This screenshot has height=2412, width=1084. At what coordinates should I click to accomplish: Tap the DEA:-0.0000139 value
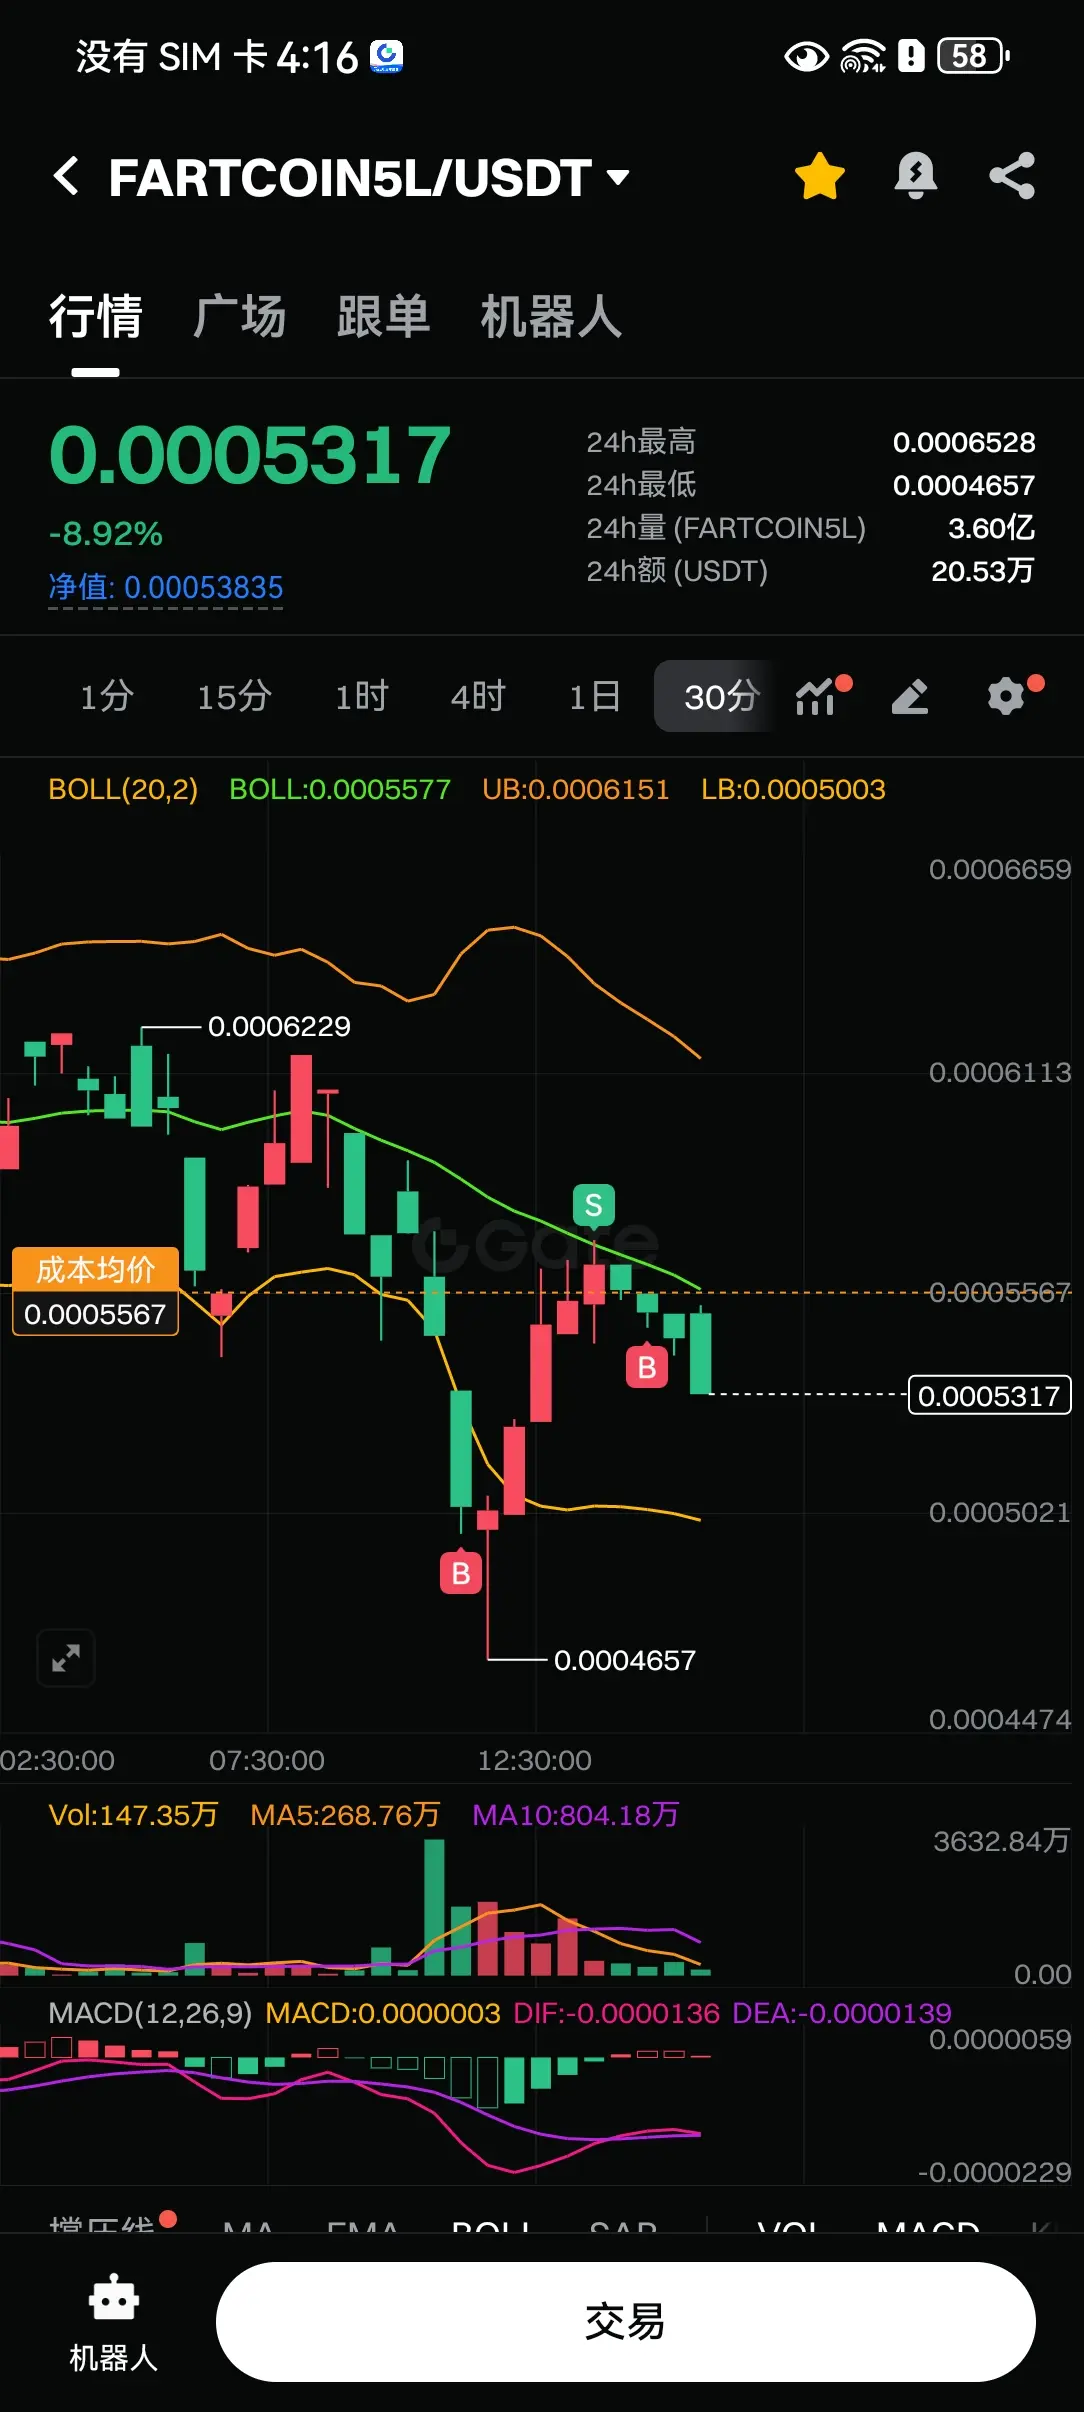pos(842,2013)
